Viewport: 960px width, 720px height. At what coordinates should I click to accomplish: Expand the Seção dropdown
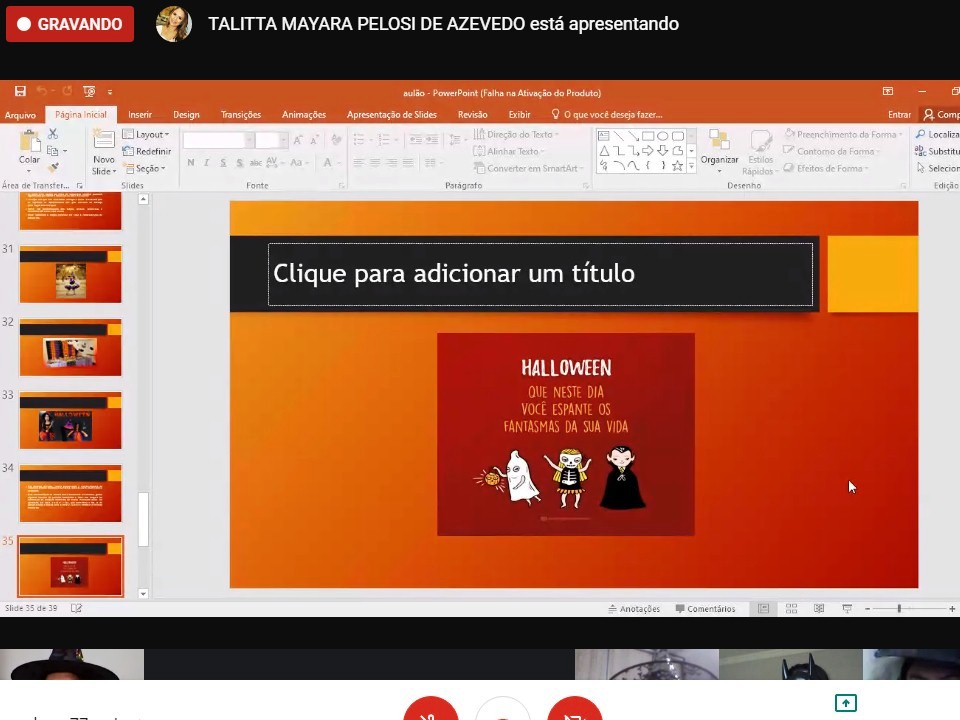[x=144, y=168]
